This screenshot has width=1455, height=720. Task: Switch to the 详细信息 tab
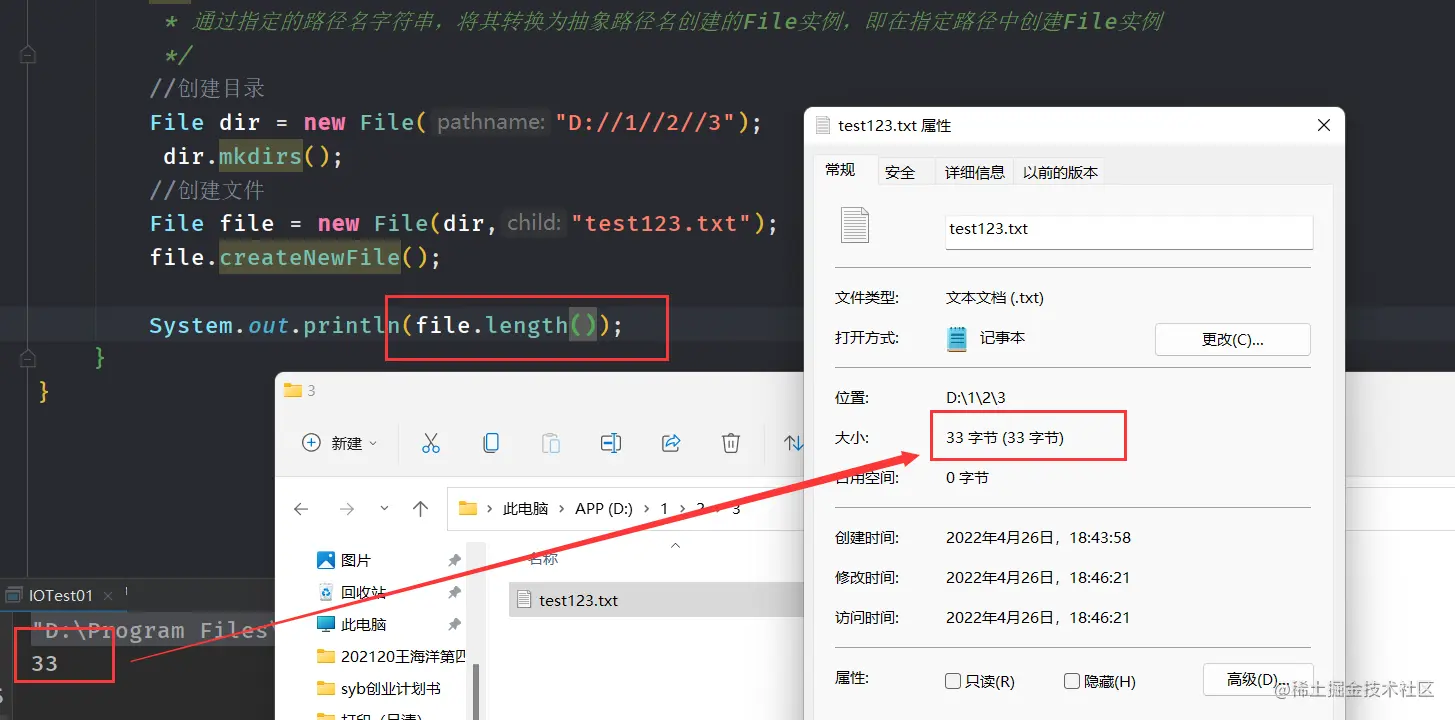pos(975,172)
